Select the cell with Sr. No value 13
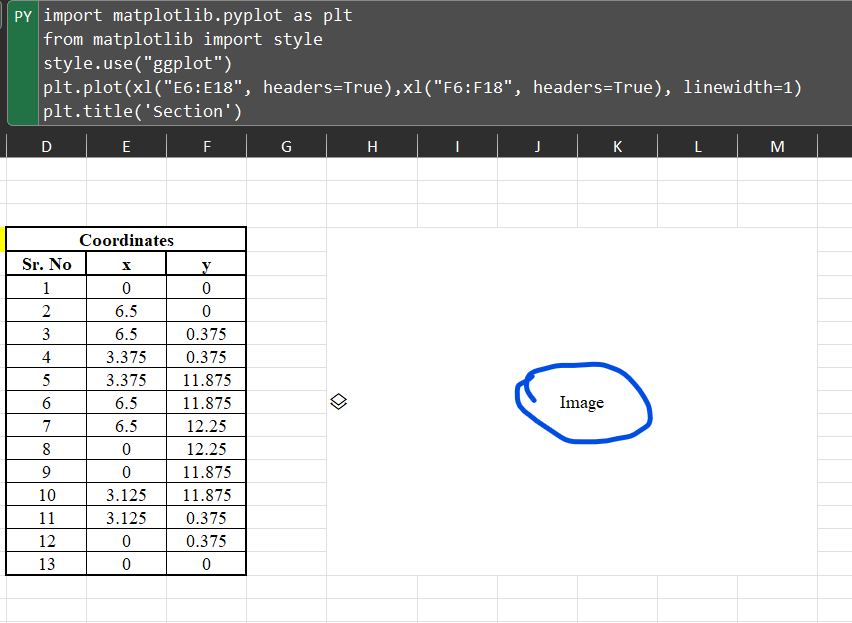Viewport: 852px width, 623px height. pyautogui.click(x=45, y=563)
